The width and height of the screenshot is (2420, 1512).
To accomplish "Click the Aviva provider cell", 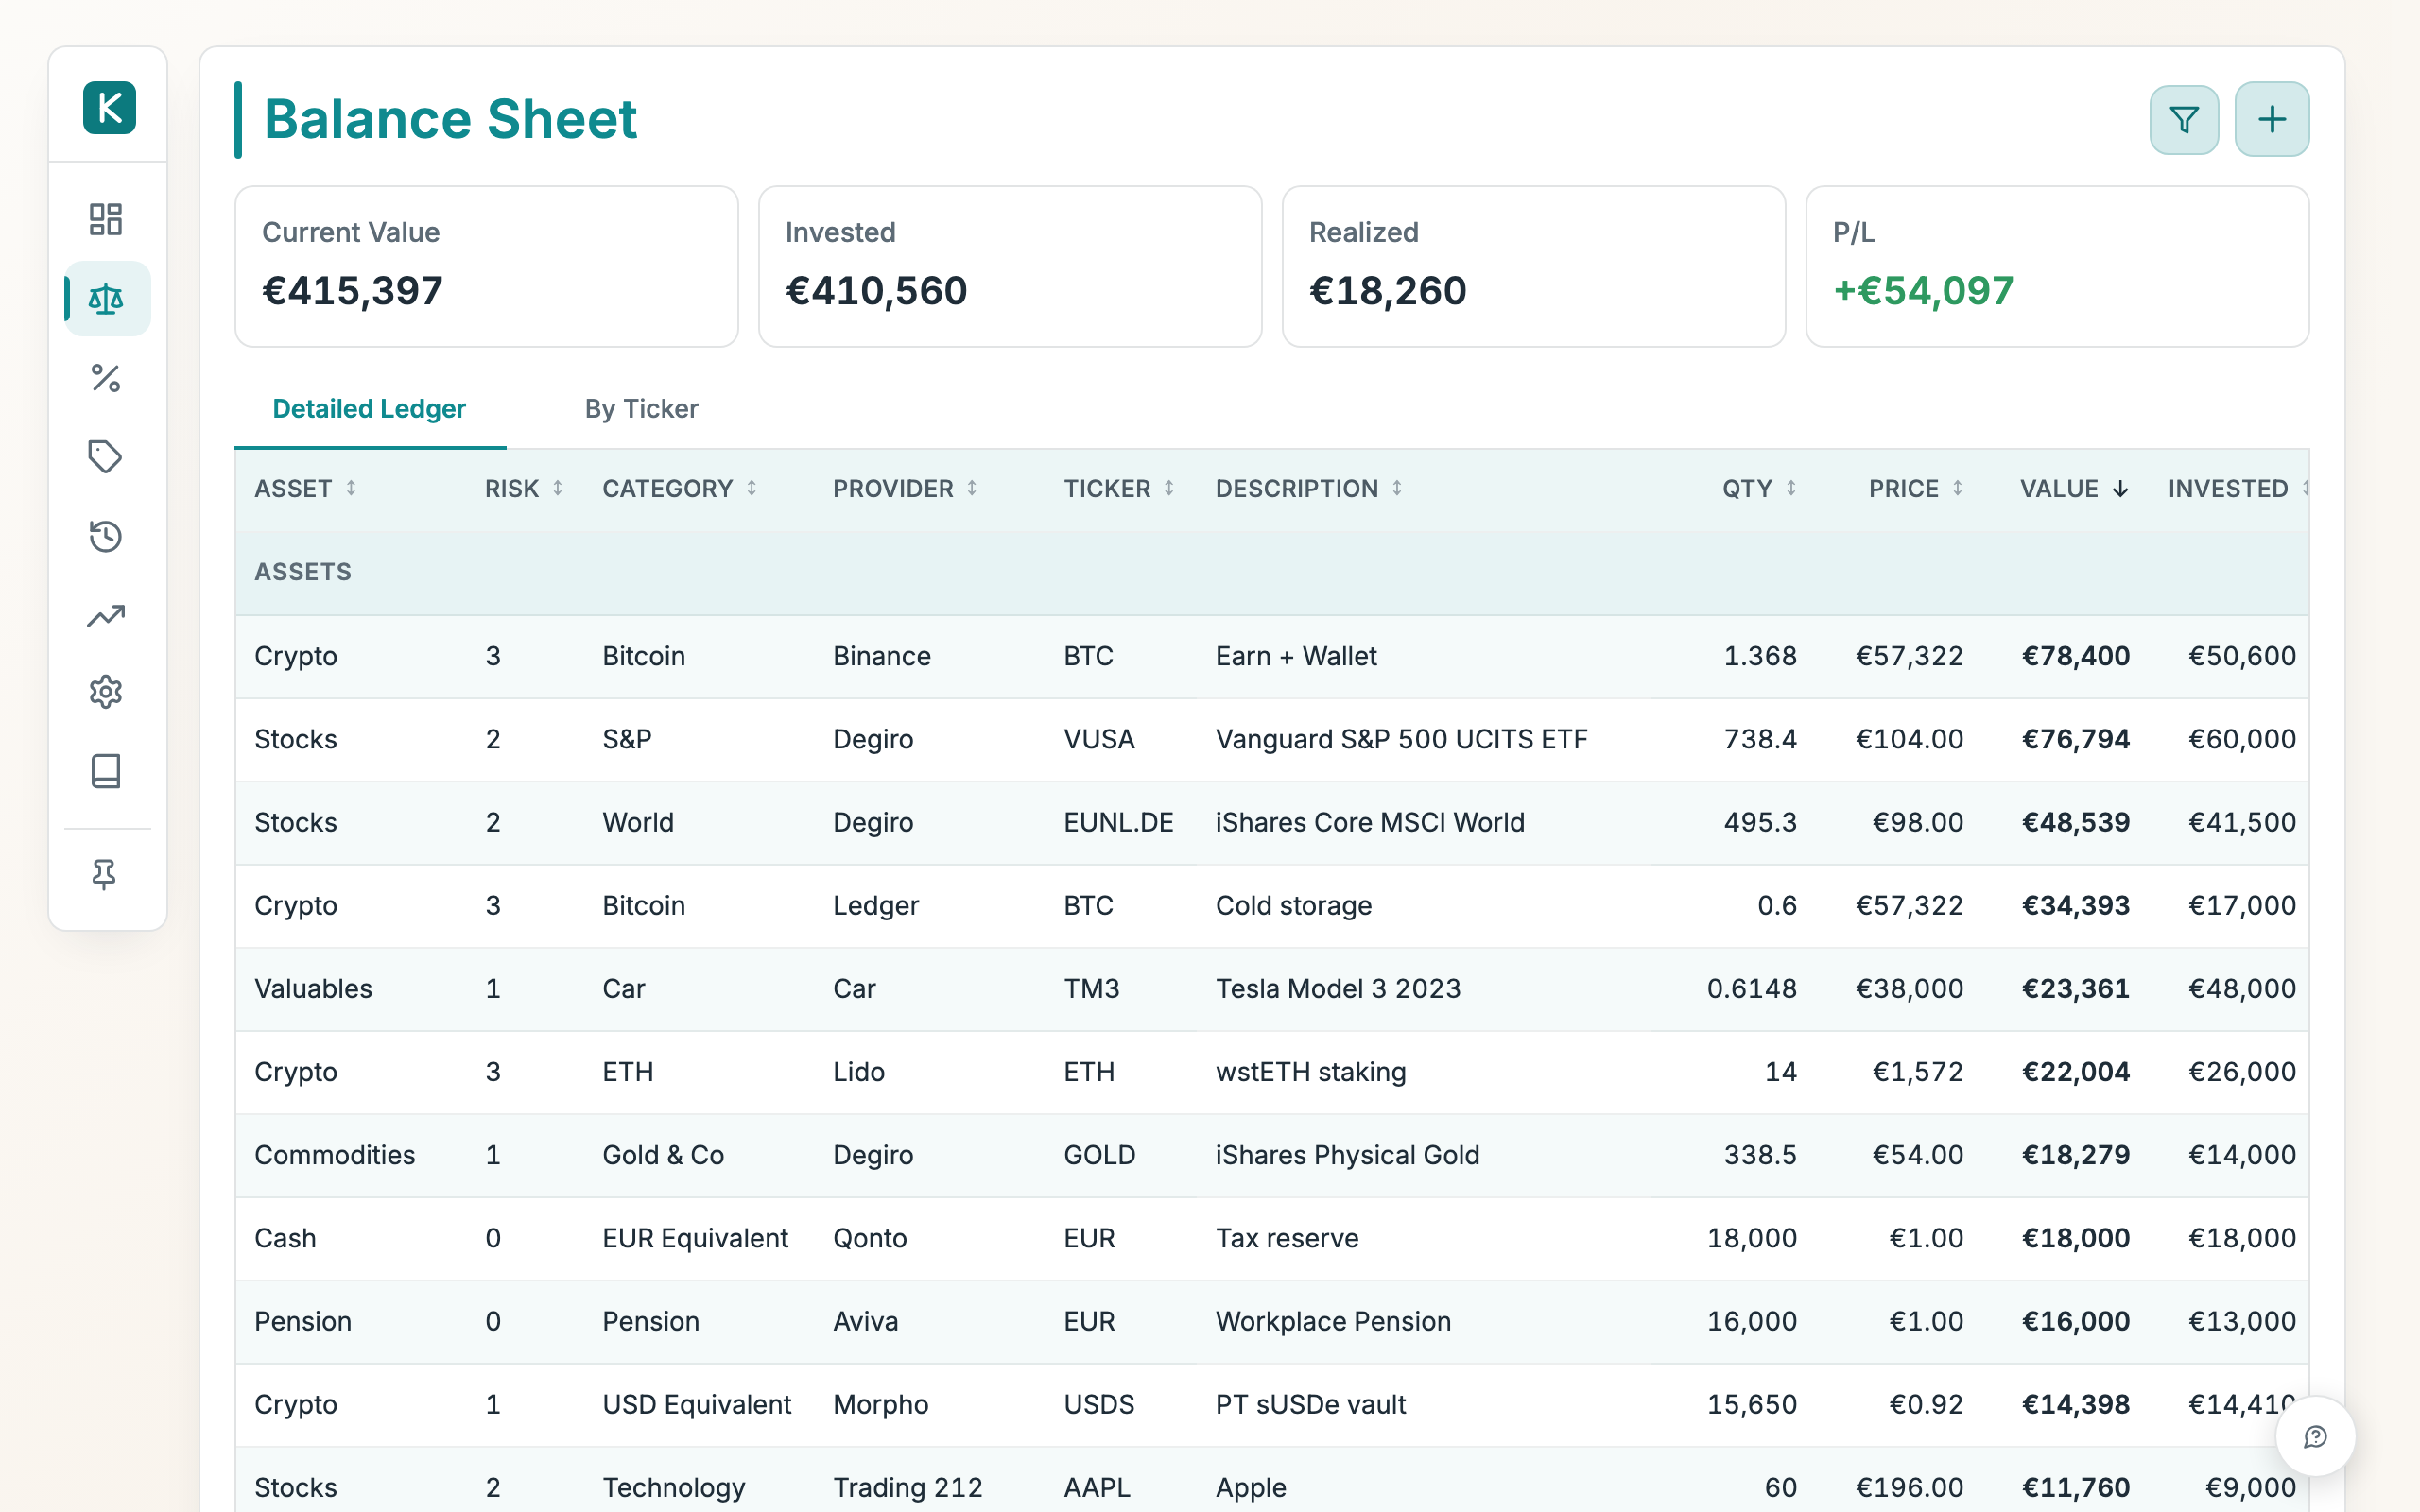I will pos(865,1321).
